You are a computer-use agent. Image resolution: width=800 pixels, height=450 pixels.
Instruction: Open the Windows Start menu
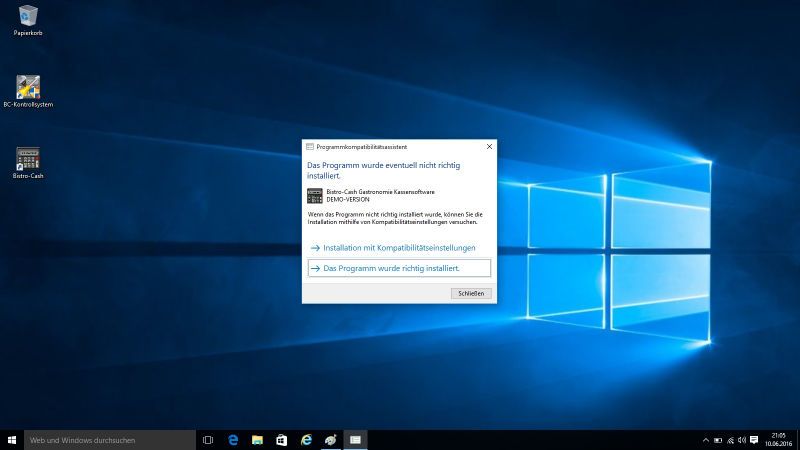click(12, 440)
